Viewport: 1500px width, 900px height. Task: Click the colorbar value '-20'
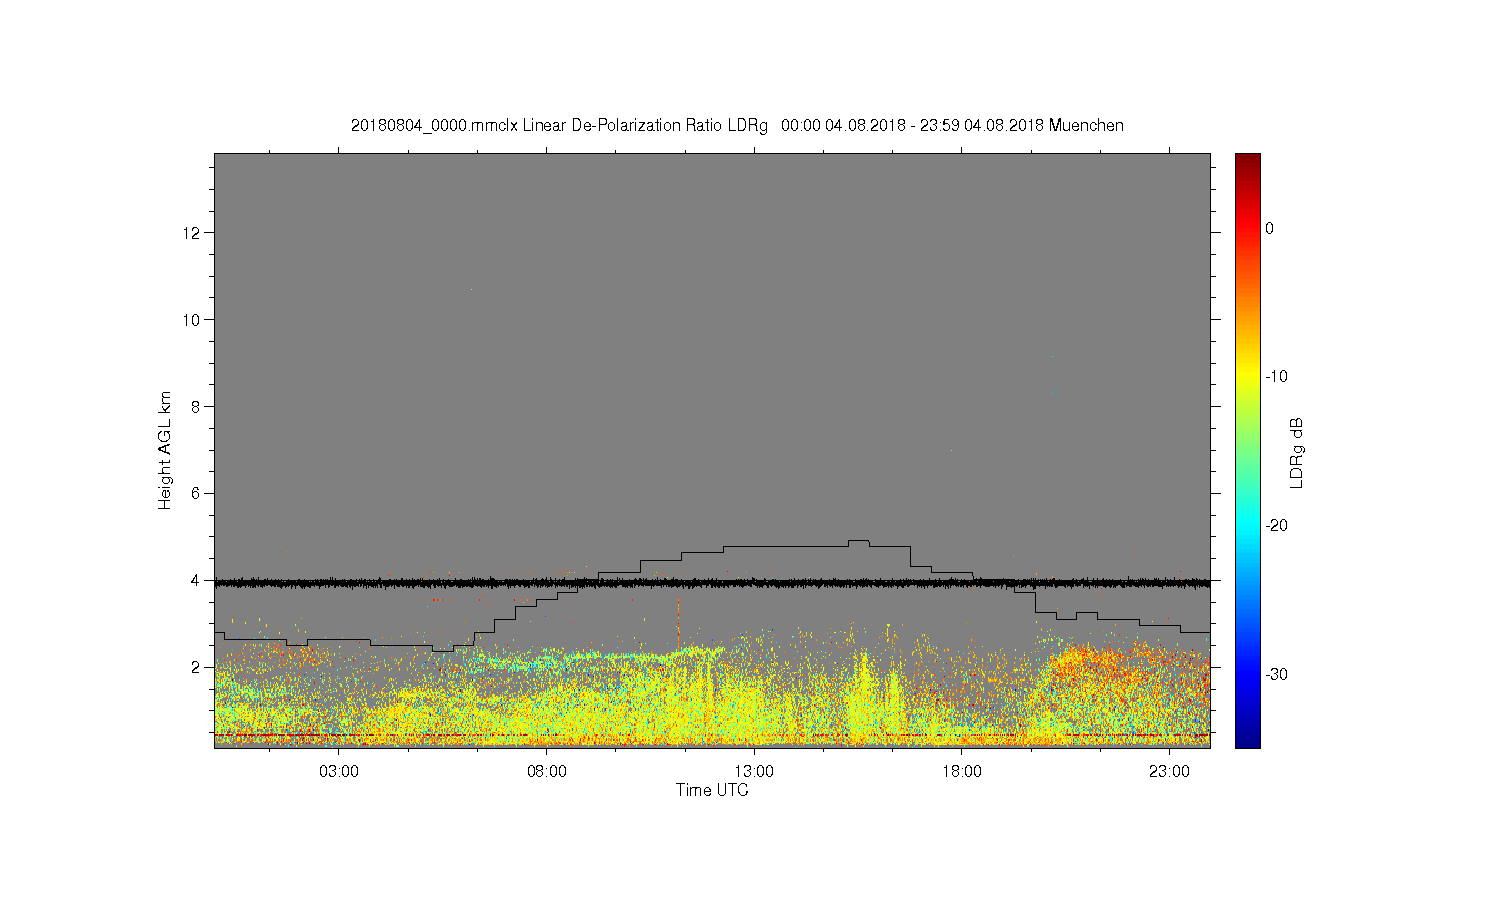(x=1276, y=525)
